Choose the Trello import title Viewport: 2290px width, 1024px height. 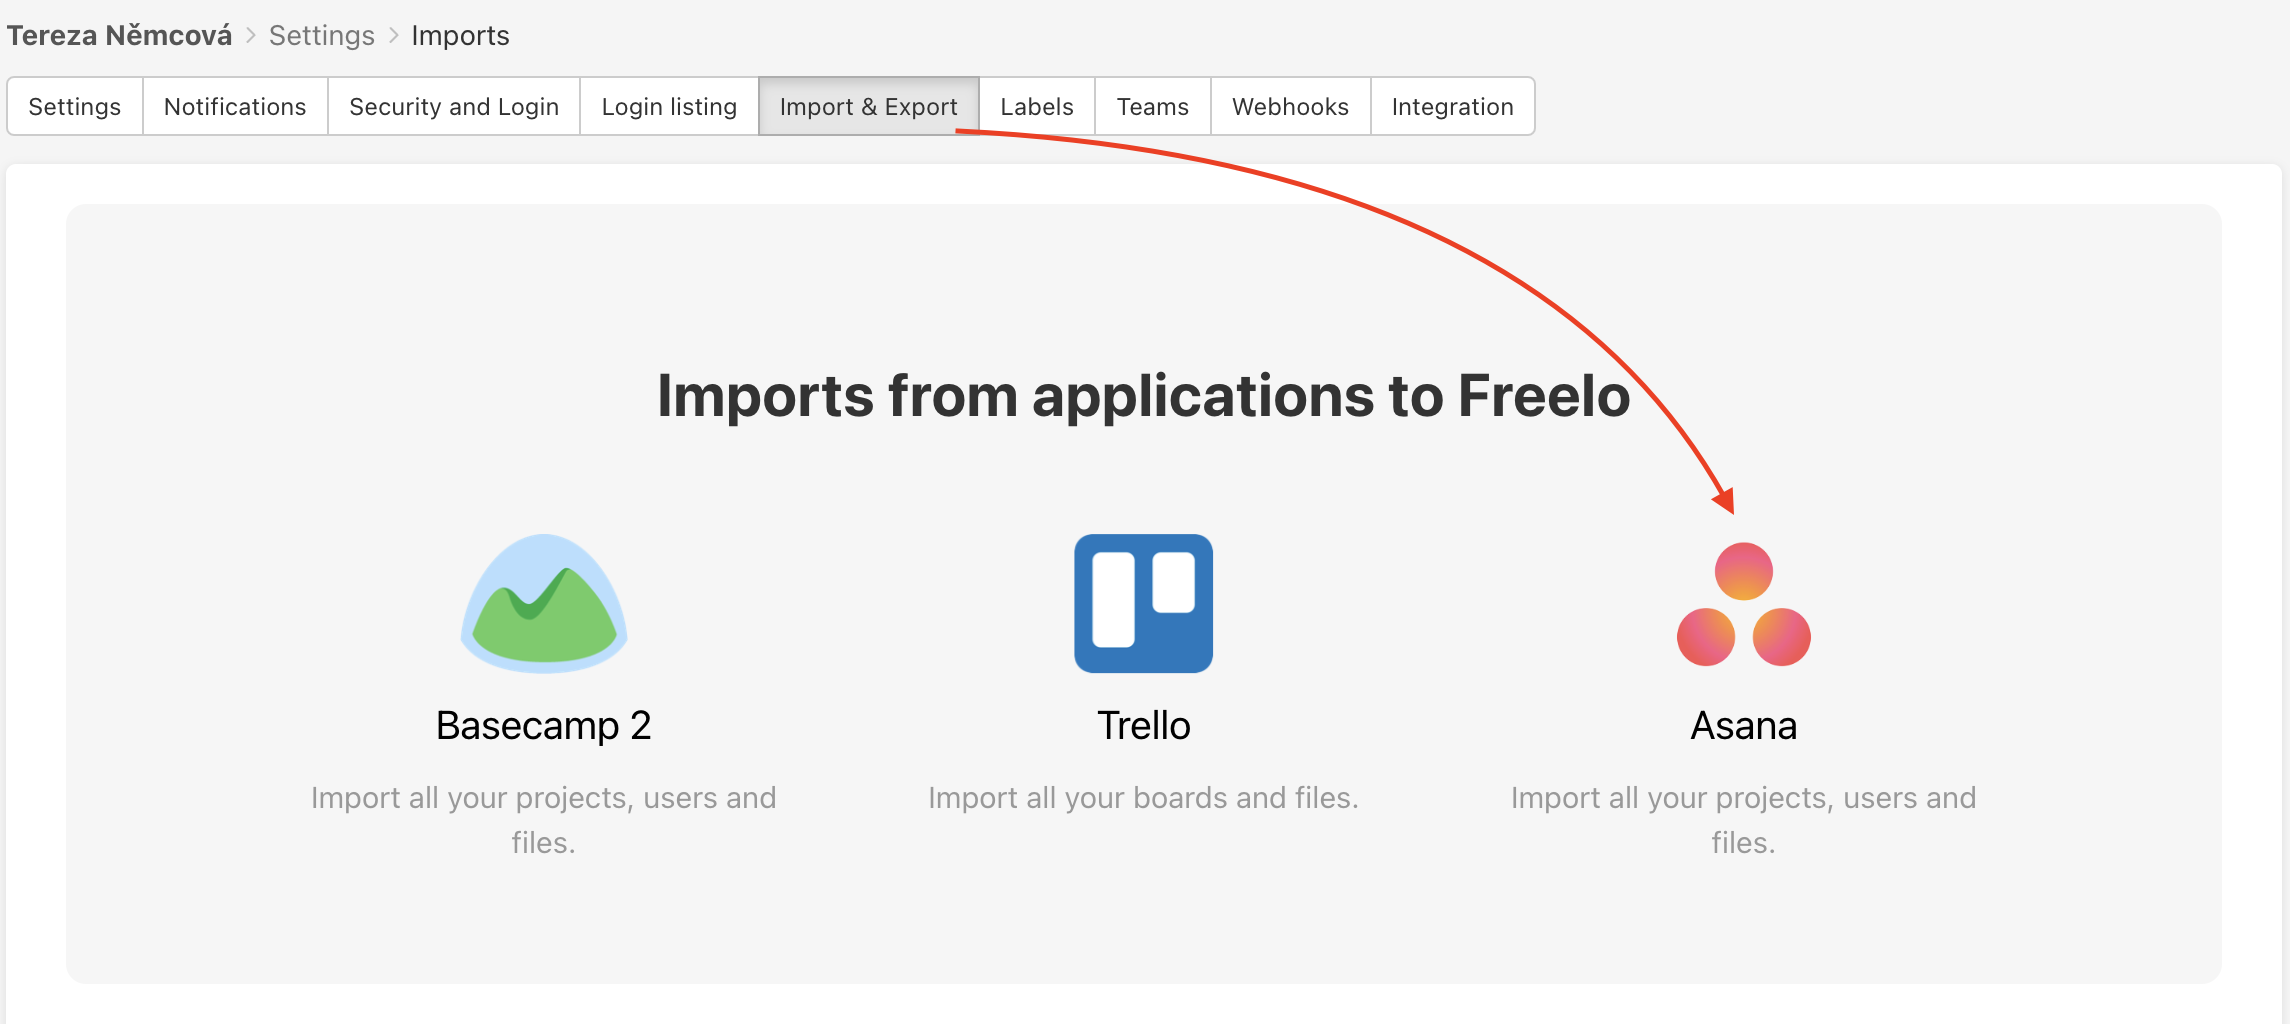pyautogui.click(x=1143, y=725)
